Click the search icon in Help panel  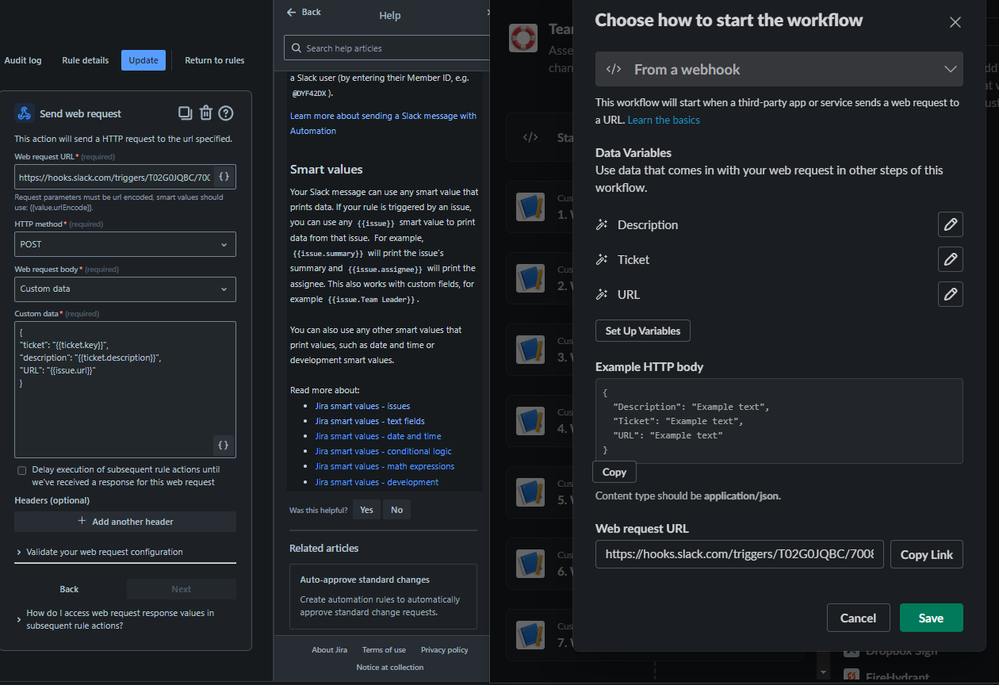pyautogui.click(x=296, y=48)
